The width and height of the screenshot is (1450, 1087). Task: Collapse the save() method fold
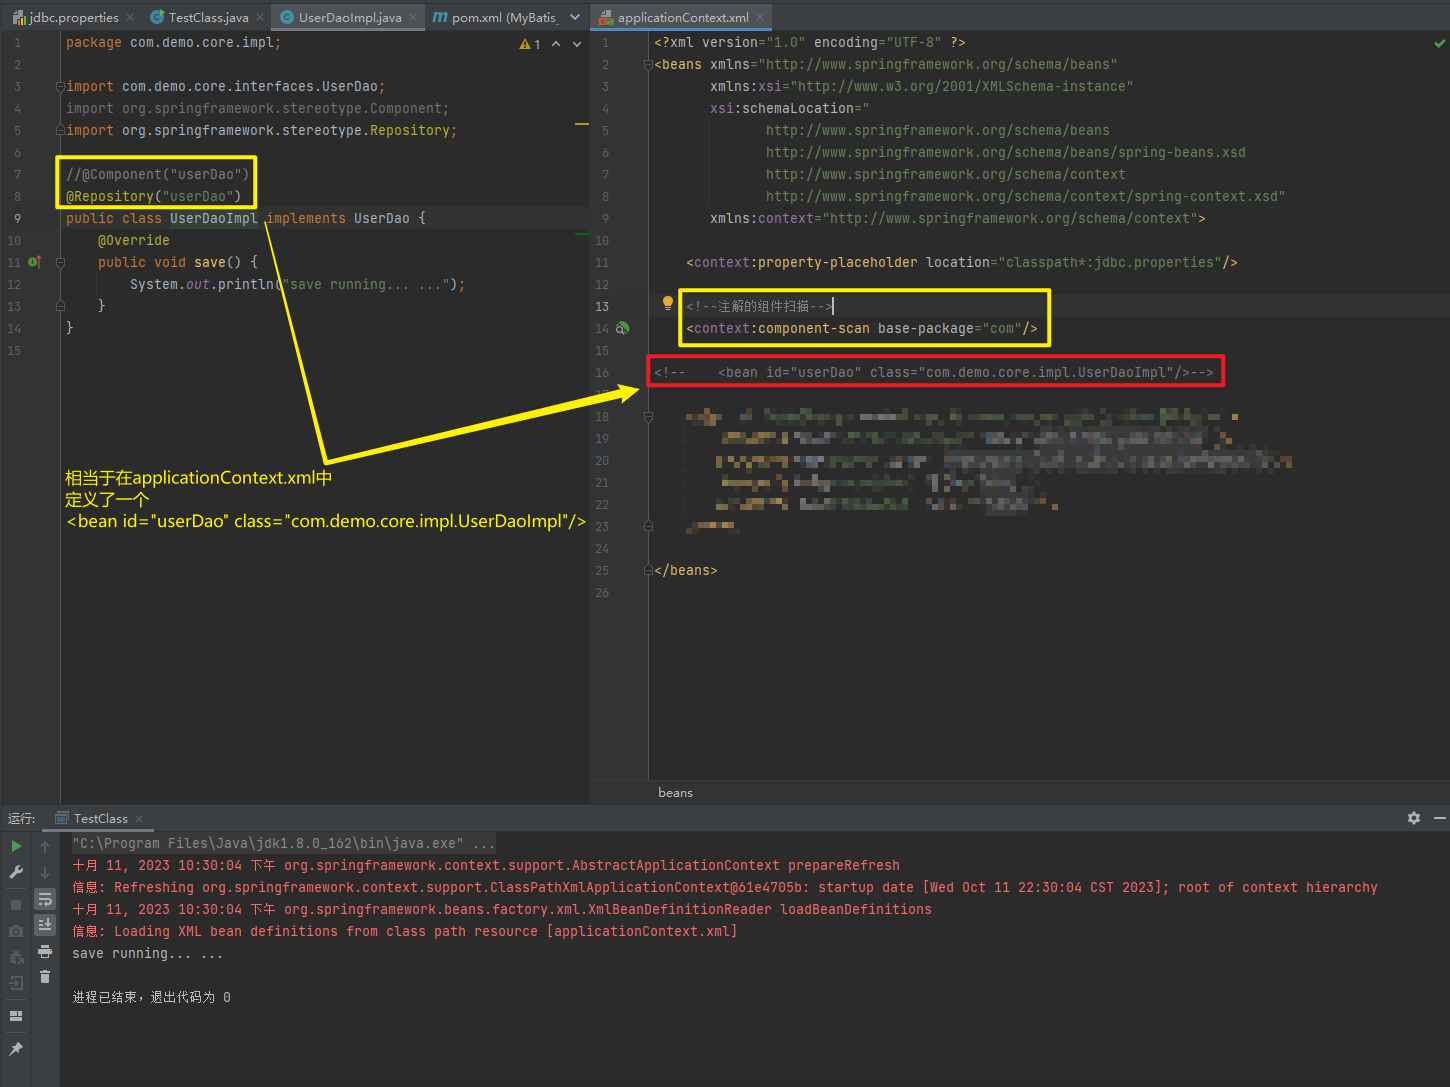(x=60, y=263)
